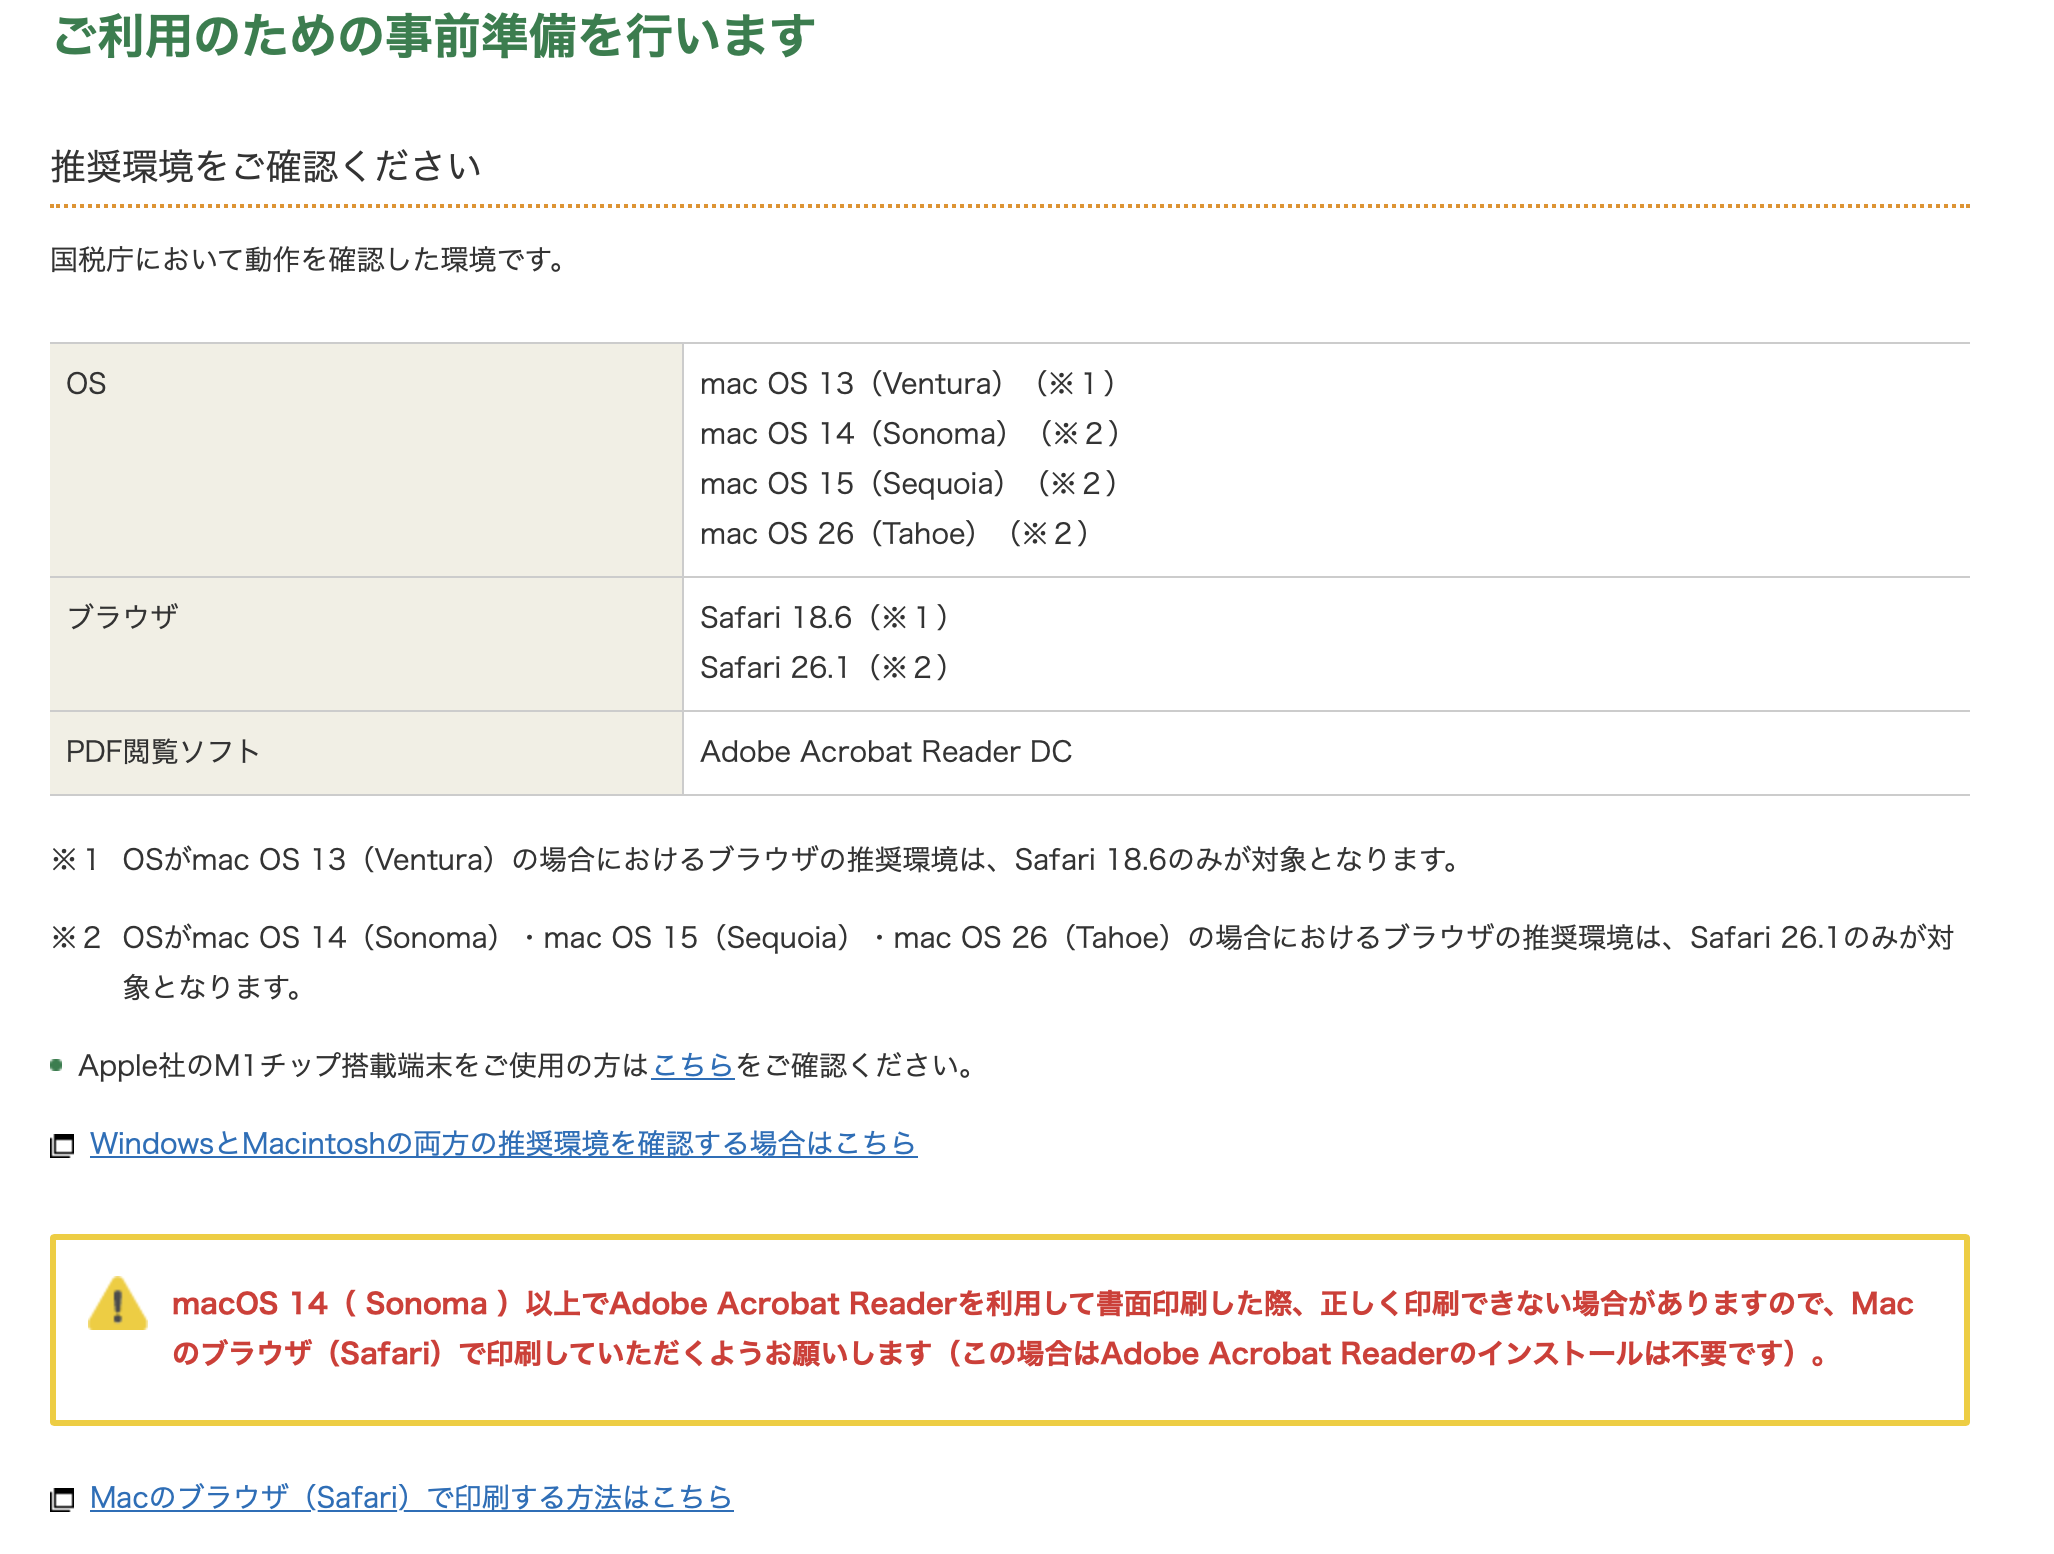Click the こちら link for M1 chip info
Screen dimensions: 2054x1554
tap(692, 1066)
